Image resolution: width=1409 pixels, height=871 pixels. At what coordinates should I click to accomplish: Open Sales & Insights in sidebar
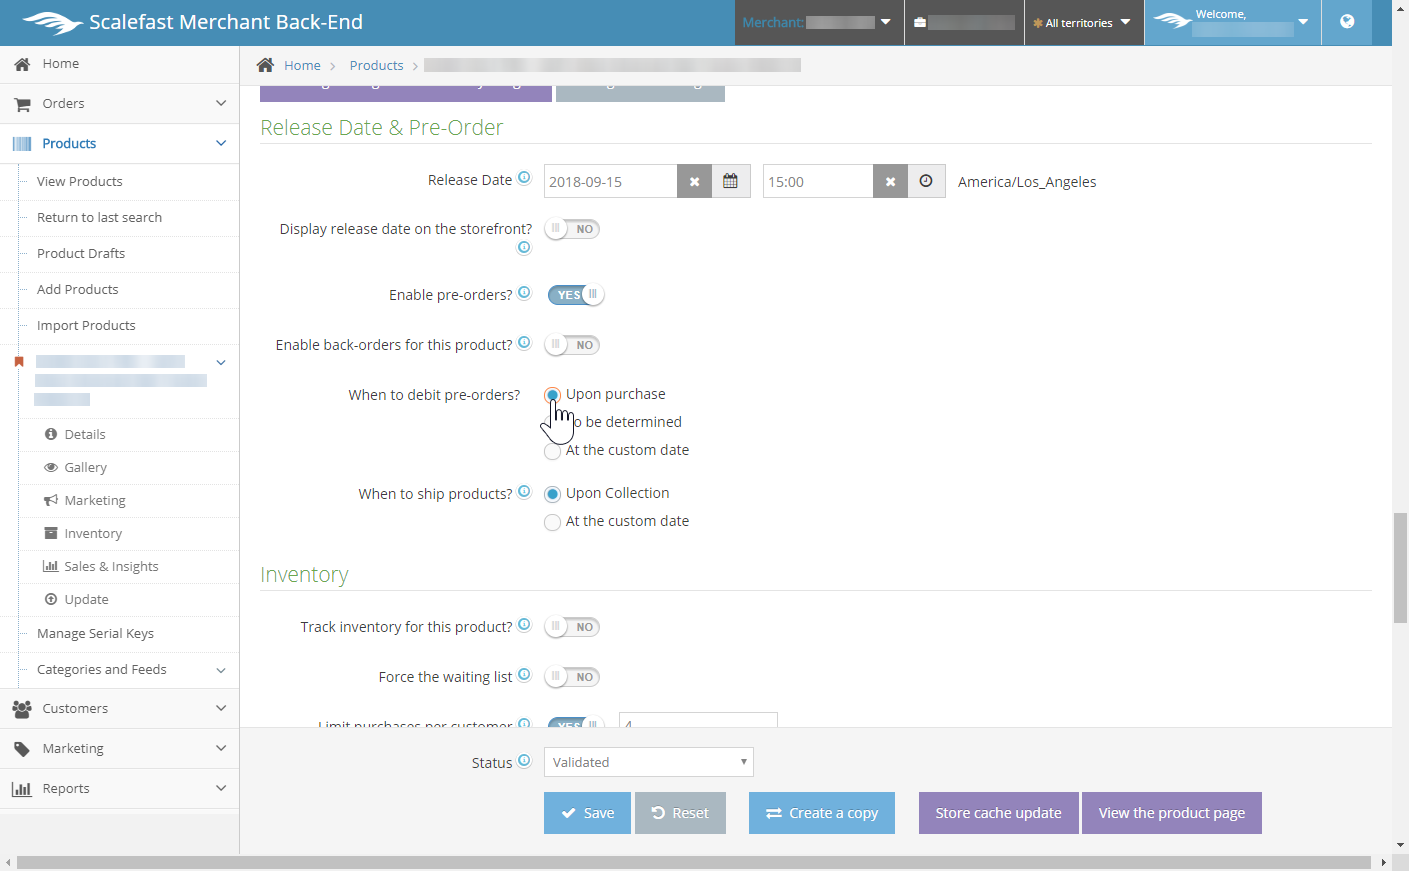pyautogui.click(x=111, y=566)
